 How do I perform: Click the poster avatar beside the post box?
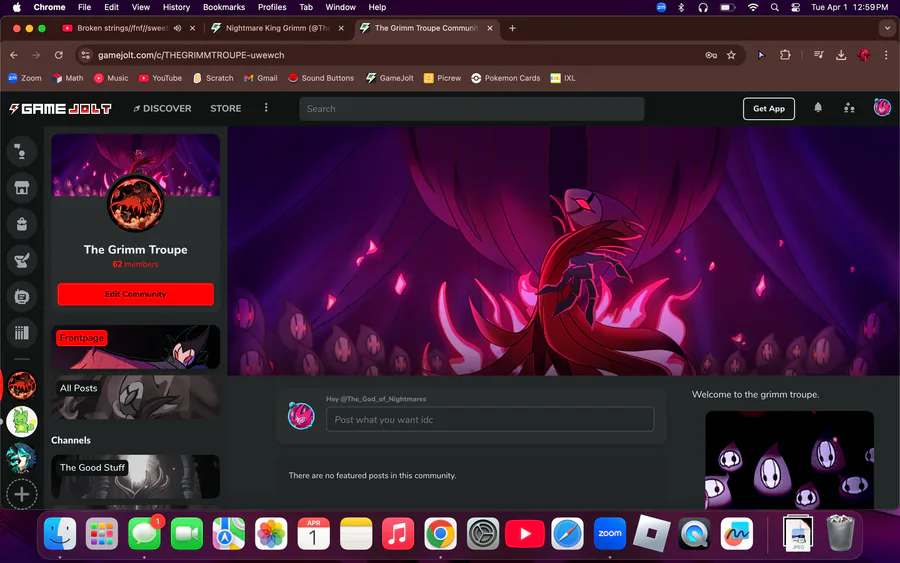(x=301, y=416)
